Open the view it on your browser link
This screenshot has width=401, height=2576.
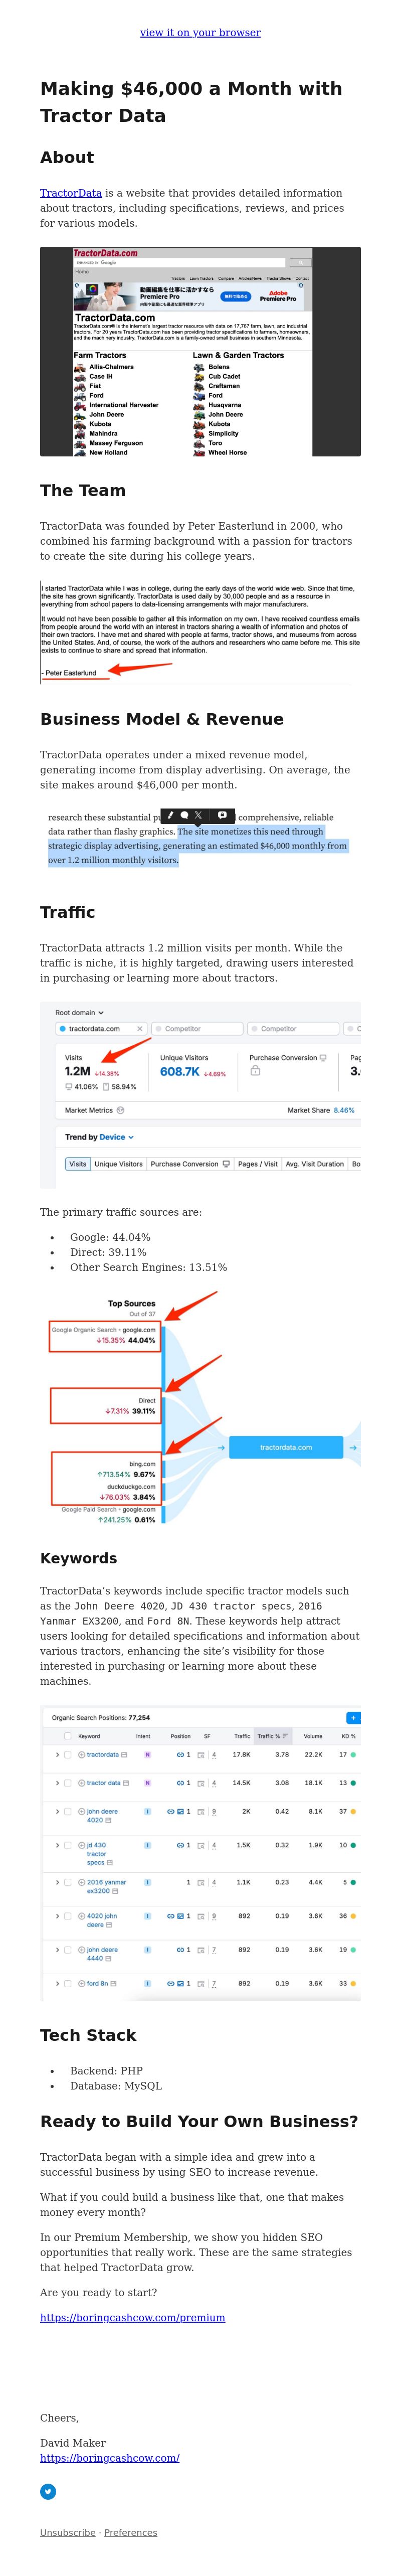tap(200, 33)
